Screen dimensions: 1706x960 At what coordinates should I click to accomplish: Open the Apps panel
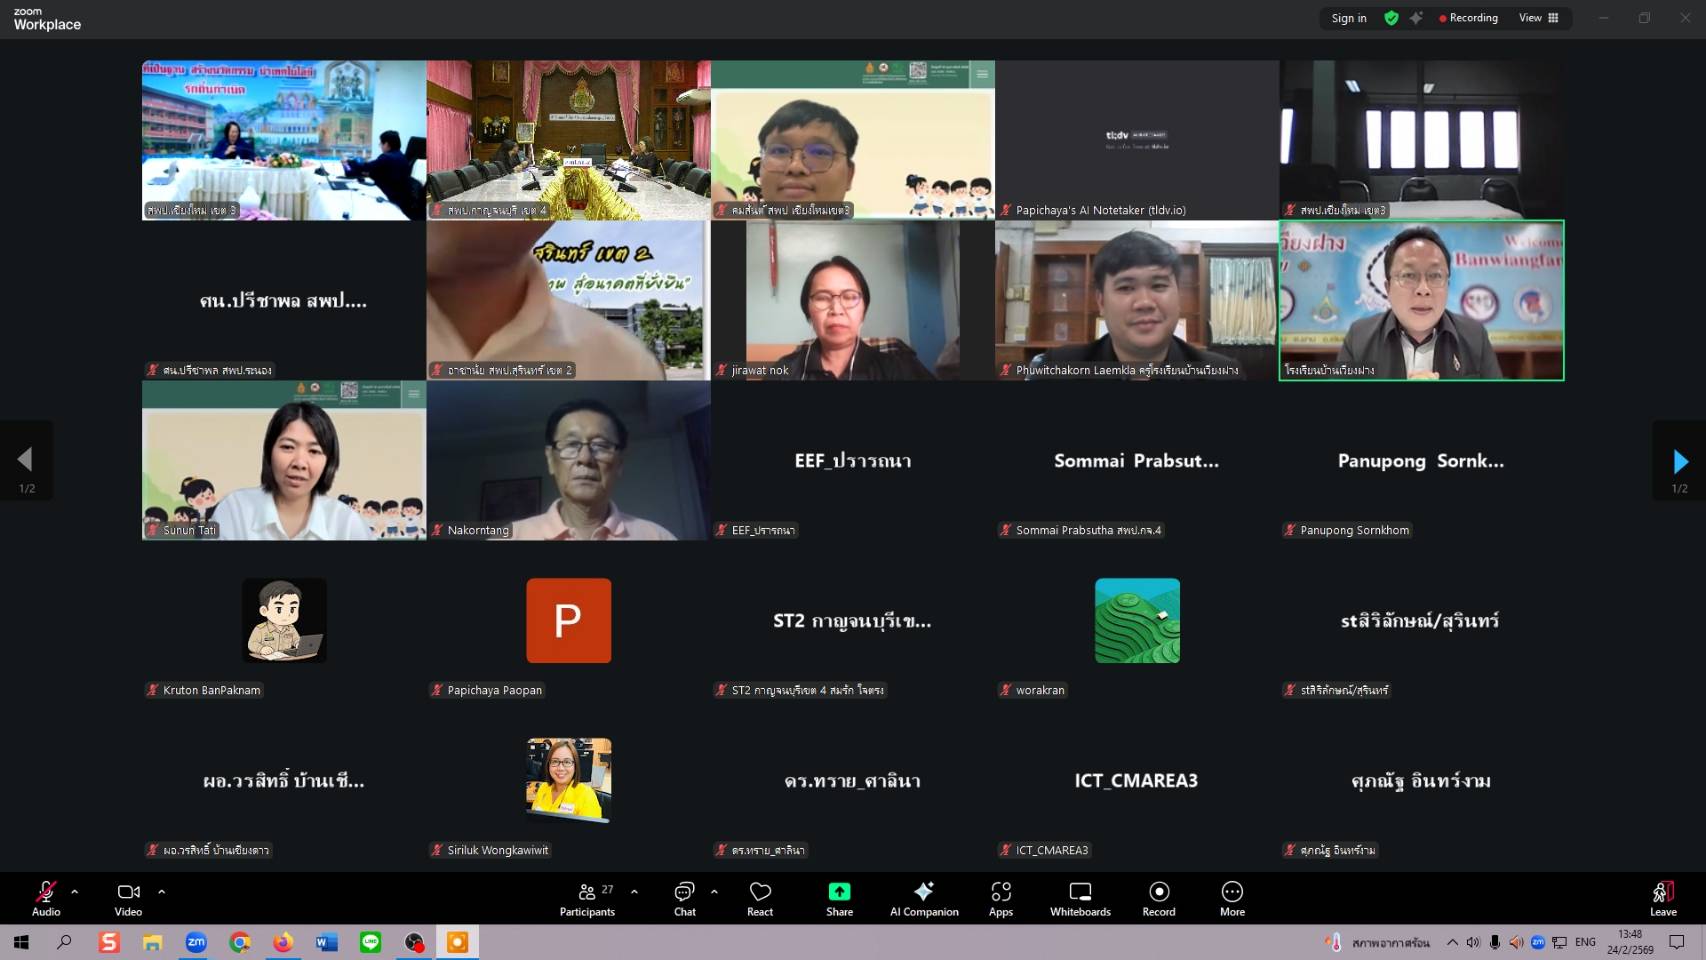[x=1000, y=897]
